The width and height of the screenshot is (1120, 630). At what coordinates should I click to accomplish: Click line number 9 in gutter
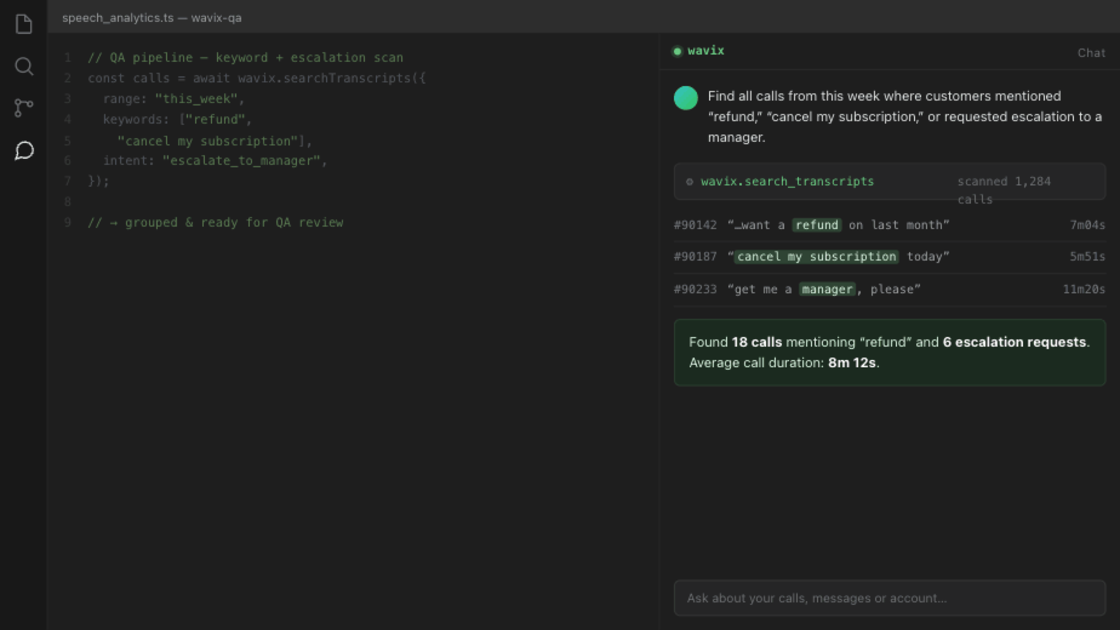coord(67,223)
